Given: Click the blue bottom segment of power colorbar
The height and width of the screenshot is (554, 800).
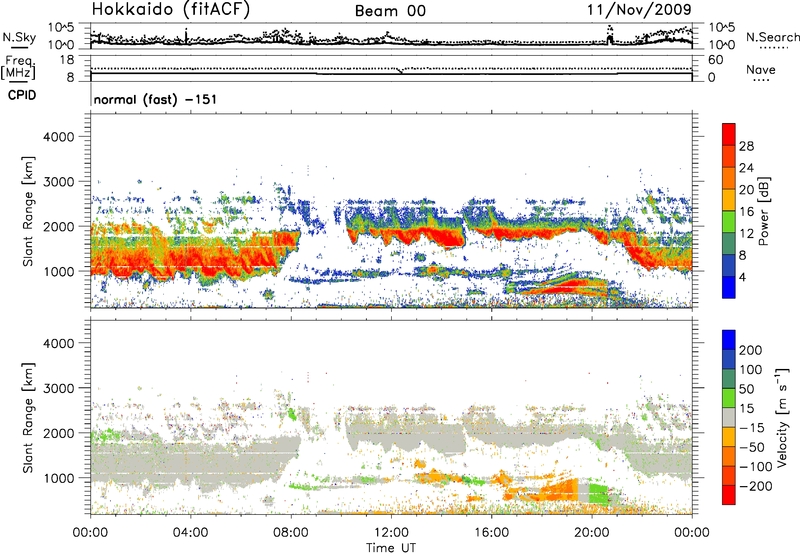Looking at the screenshot, I should pos(729,287).
